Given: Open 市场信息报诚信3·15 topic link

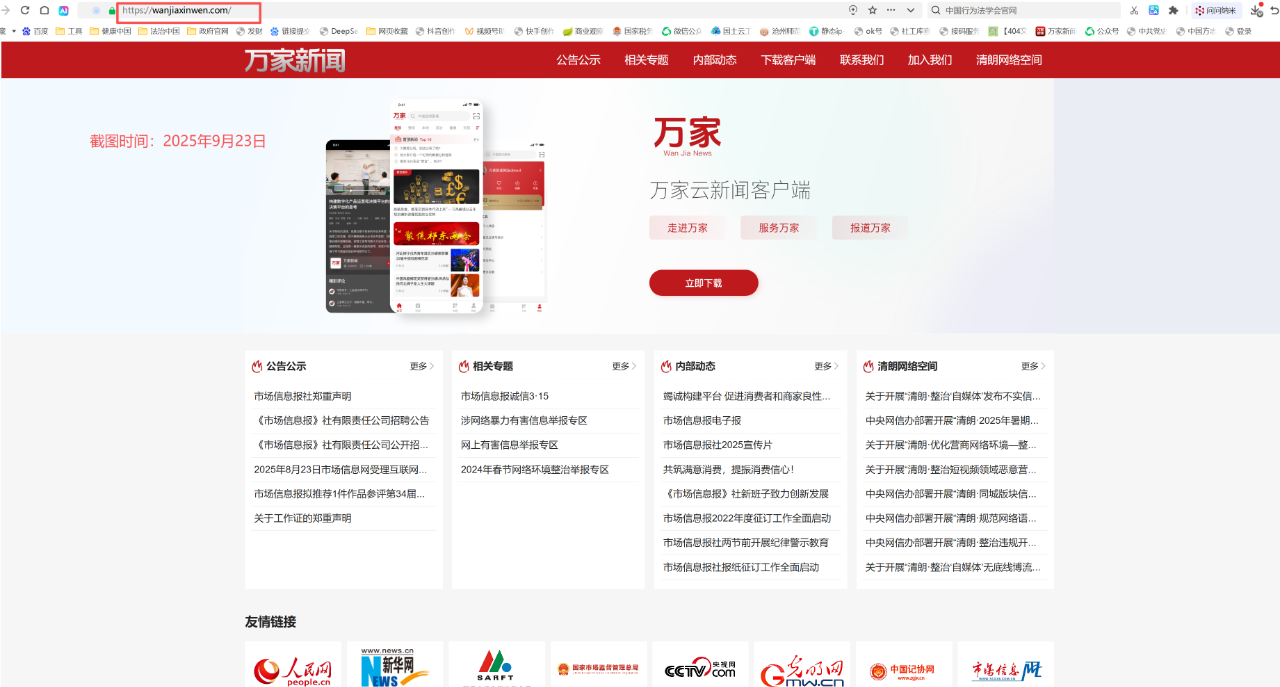Looking at the screenshot, I should [504, 396].
